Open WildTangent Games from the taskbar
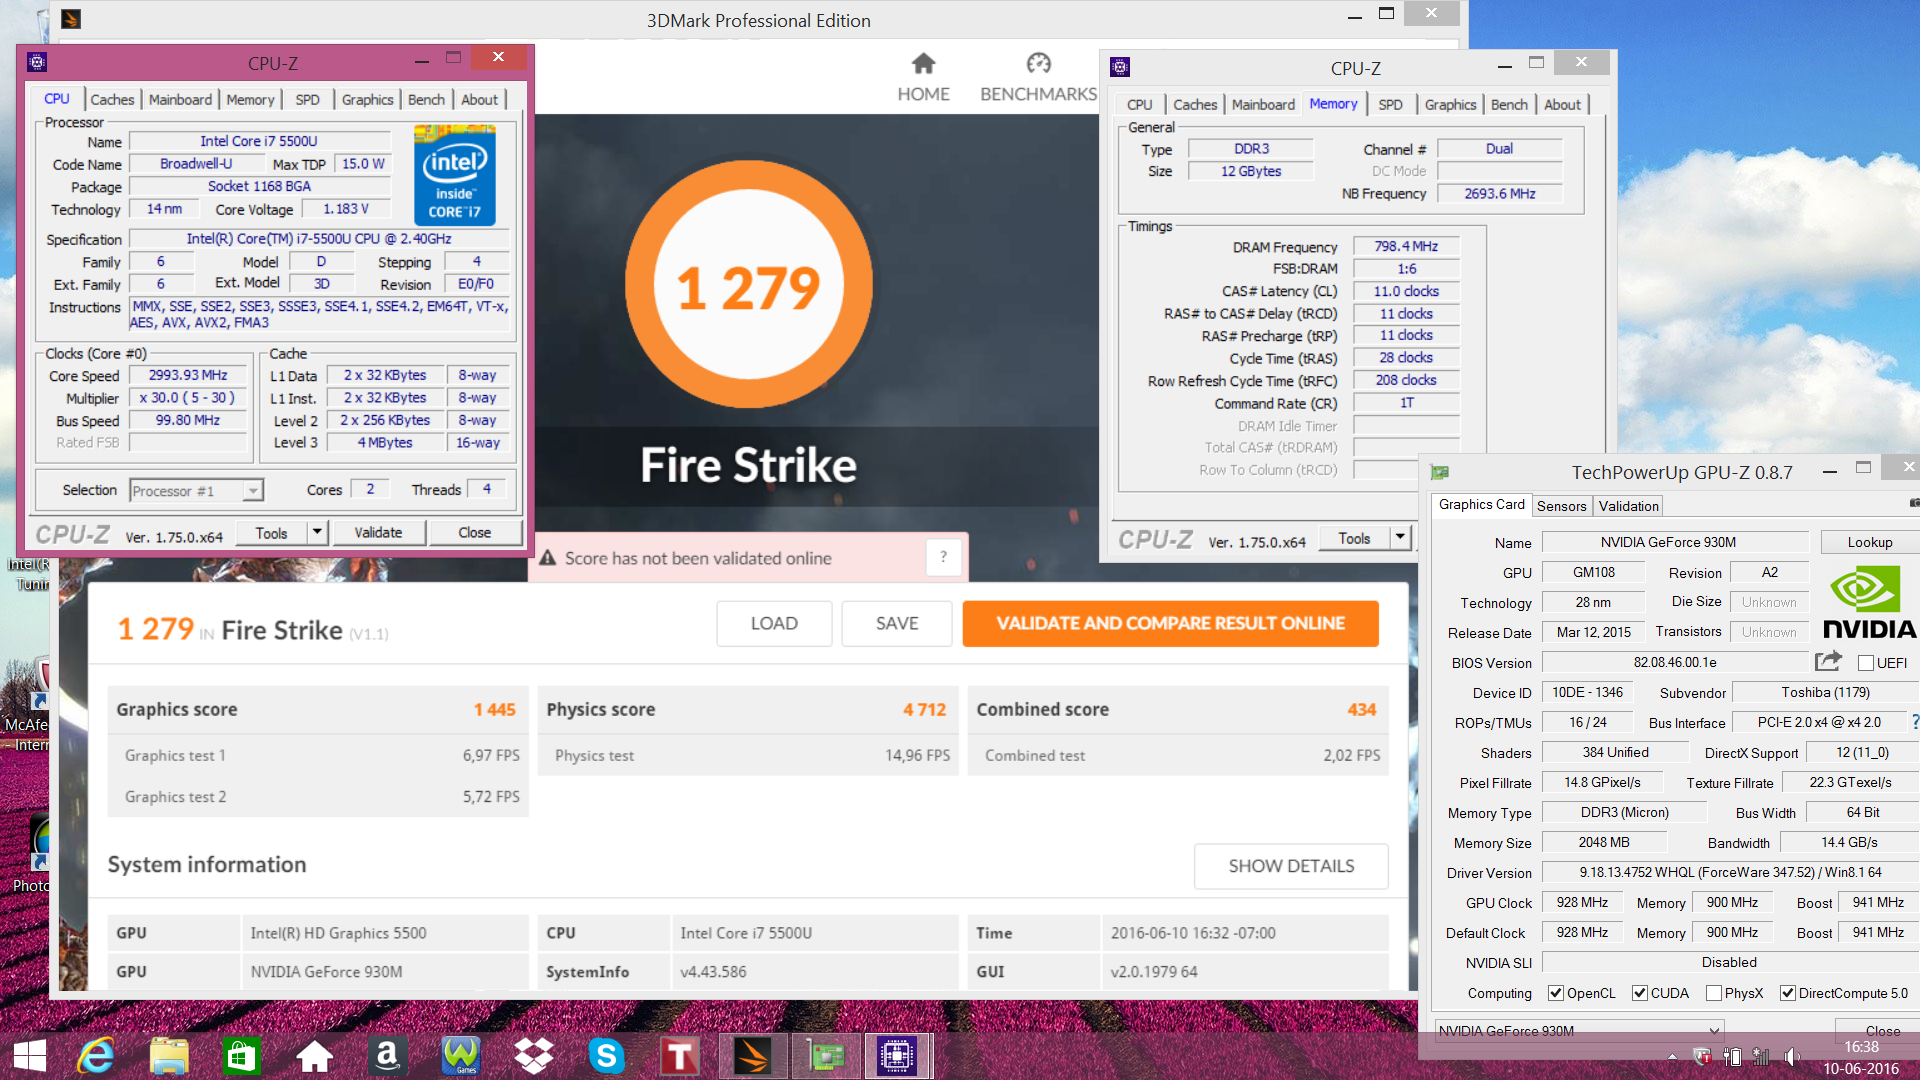Viewport: 1920px width, 1080px height. tap(461, 1056)
